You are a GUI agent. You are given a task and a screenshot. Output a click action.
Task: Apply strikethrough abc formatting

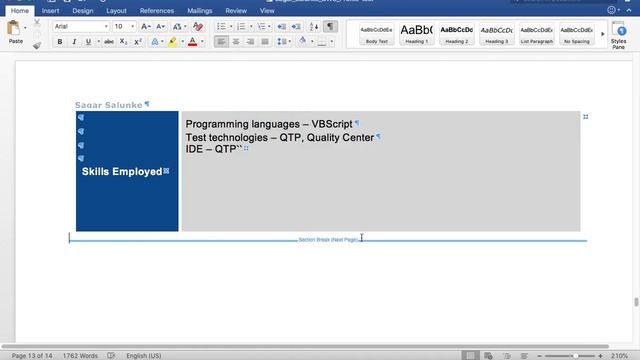[x=109, y=42]
